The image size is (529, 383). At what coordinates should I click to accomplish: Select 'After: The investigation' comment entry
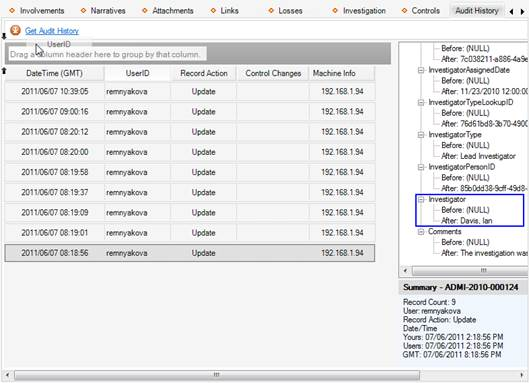484,253
